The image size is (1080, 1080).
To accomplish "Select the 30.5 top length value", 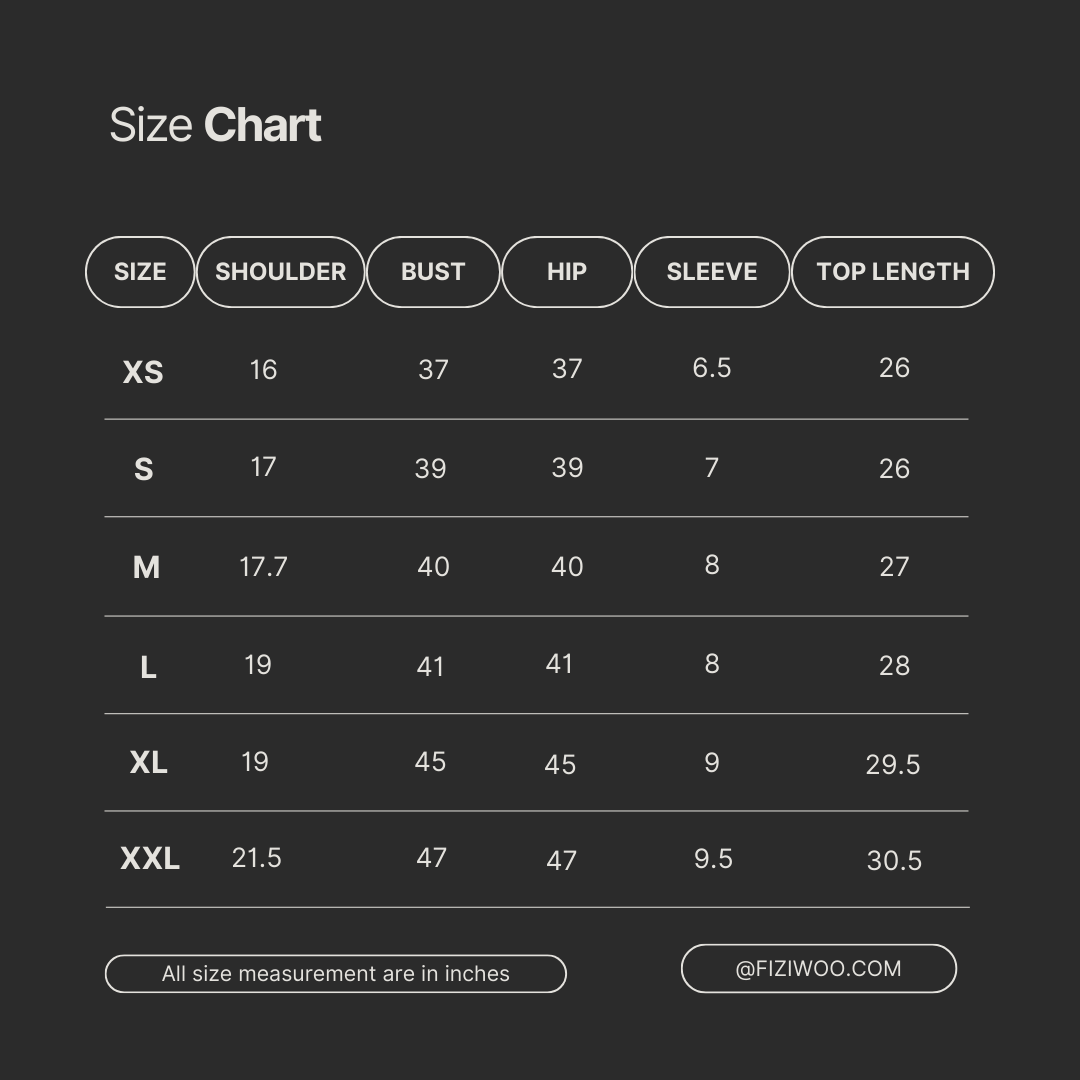I will coord(894,861).
